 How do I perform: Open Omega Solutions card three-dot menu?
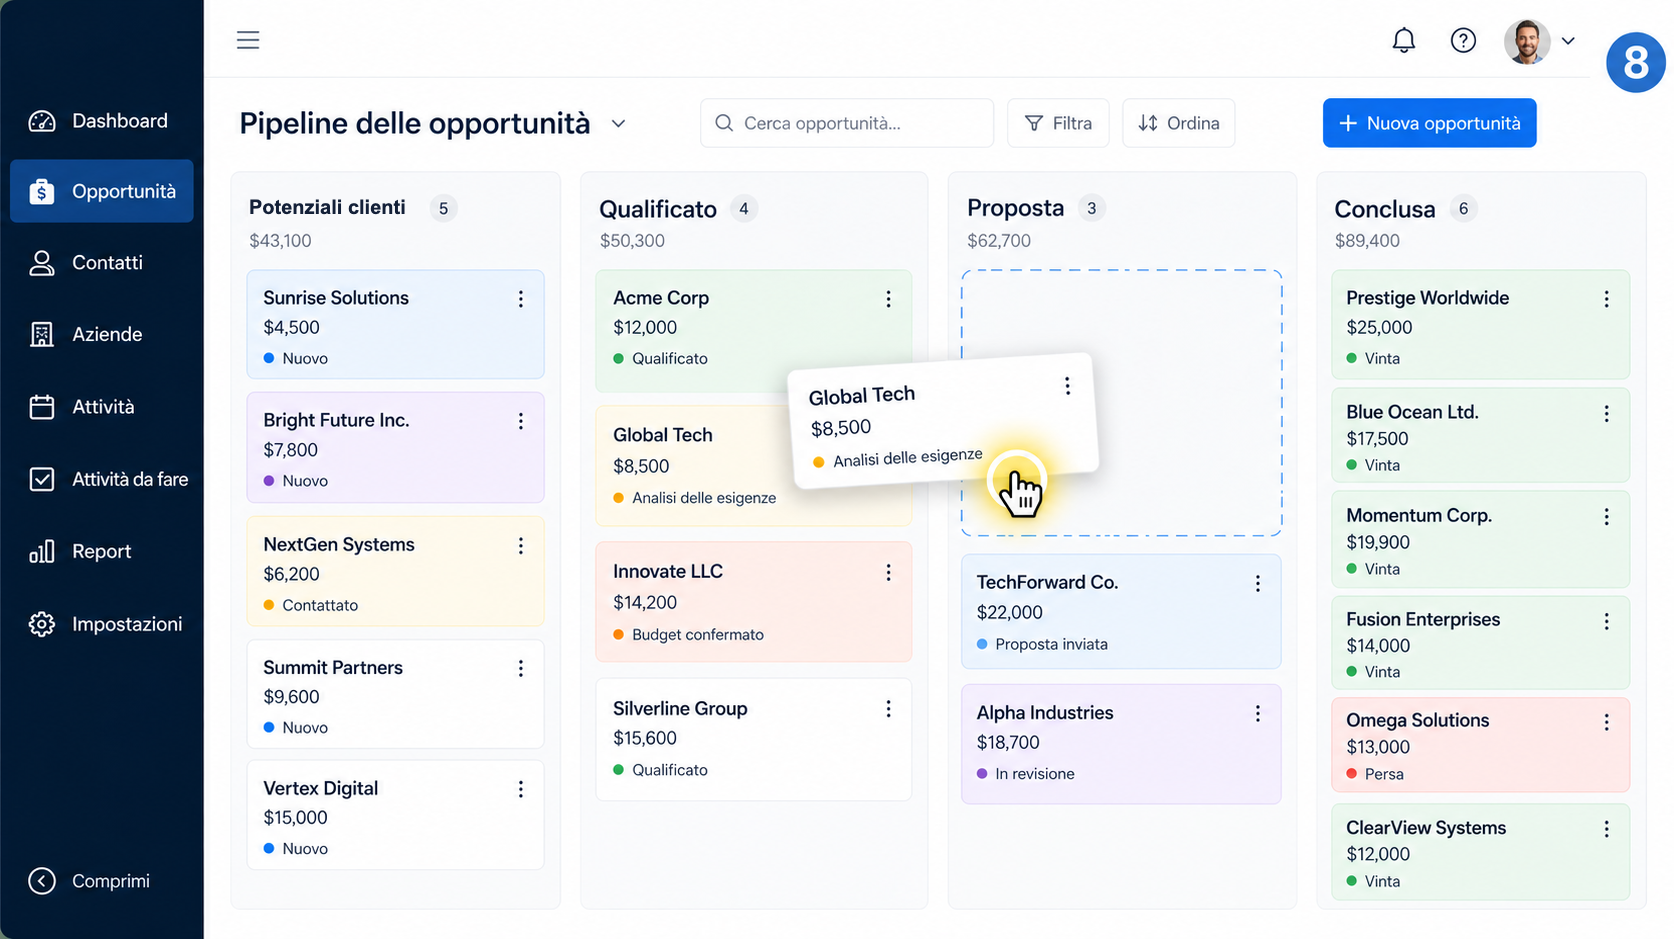click(x=1607, y=722)
